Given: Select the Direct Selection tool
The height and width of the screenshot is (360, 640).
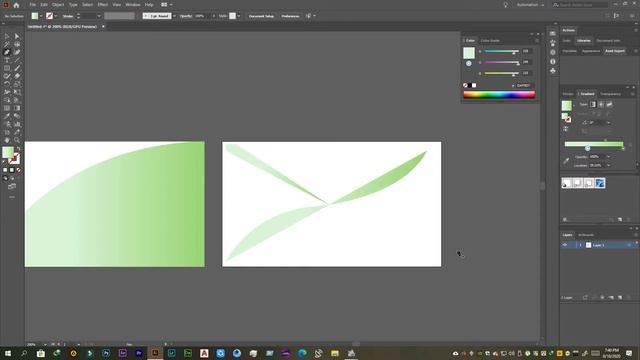Looking at the screenshot, I should (x=17, y=36).
